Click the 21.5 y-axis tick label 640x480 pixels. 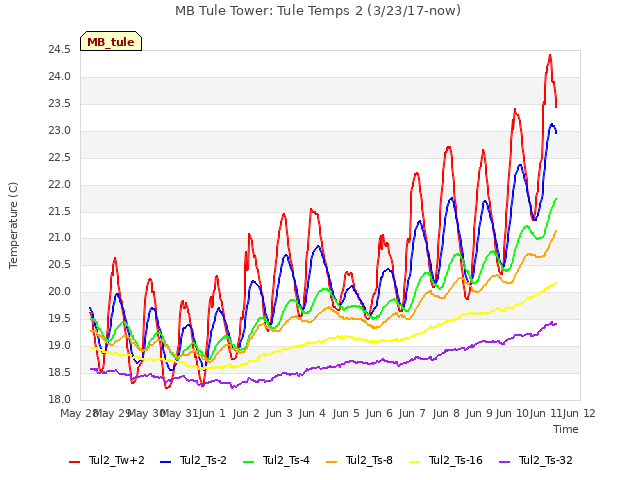click(x=60, y=211)
